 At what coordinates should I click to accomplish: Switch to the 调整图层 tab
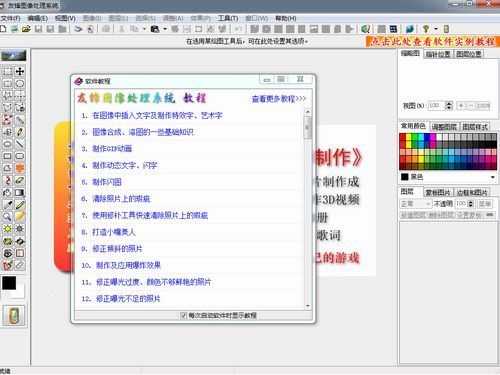tap(444, 127)
